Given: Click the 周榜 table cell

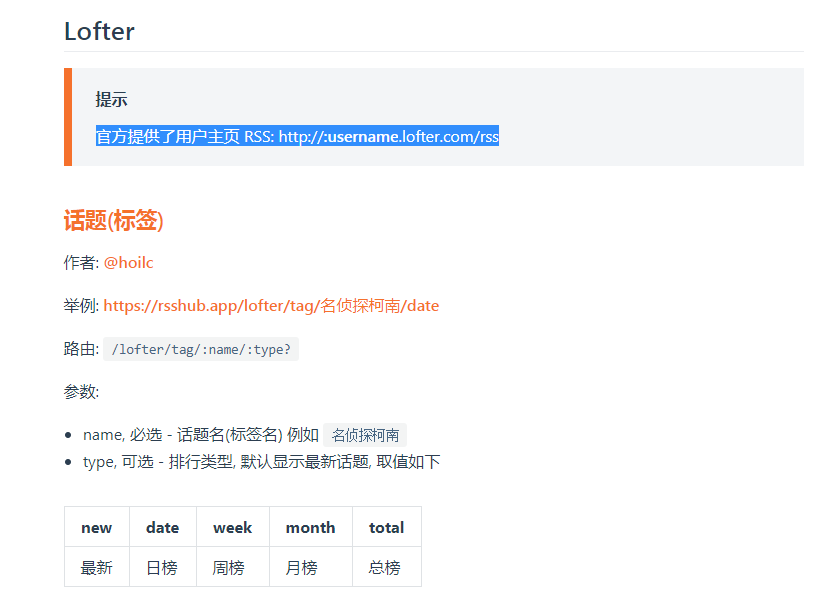Looking at the screenshot, I should (x=233, y=567).
